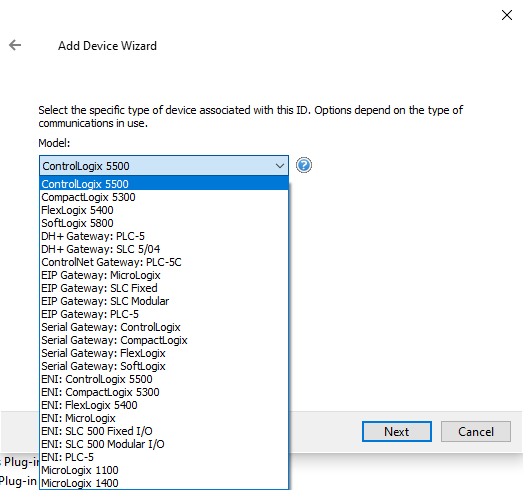
Task: Collapse the Model dropdown arrow
Action: pyautogui.click(x=280, y=165)
